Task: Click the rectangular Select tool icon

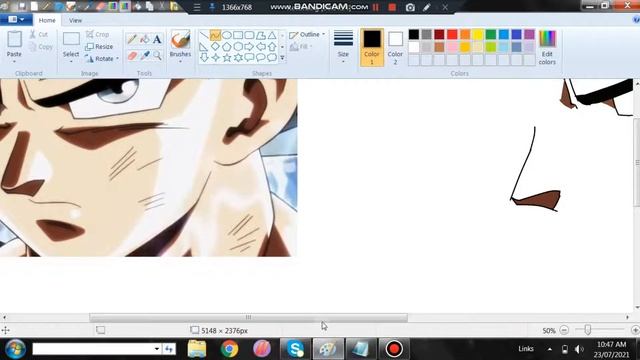Action: click(x=71, y=39)
